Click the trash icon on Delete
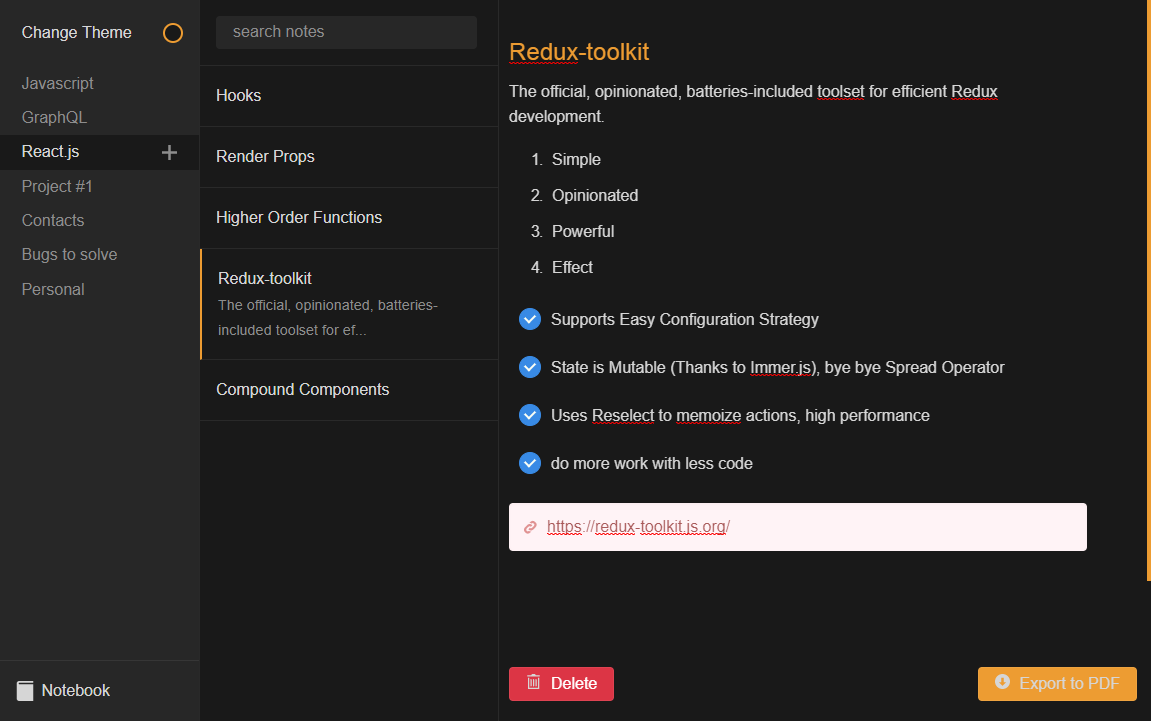Image resolution: width=1151 pixels, height=721 pixels. click(x=534, y=682)
